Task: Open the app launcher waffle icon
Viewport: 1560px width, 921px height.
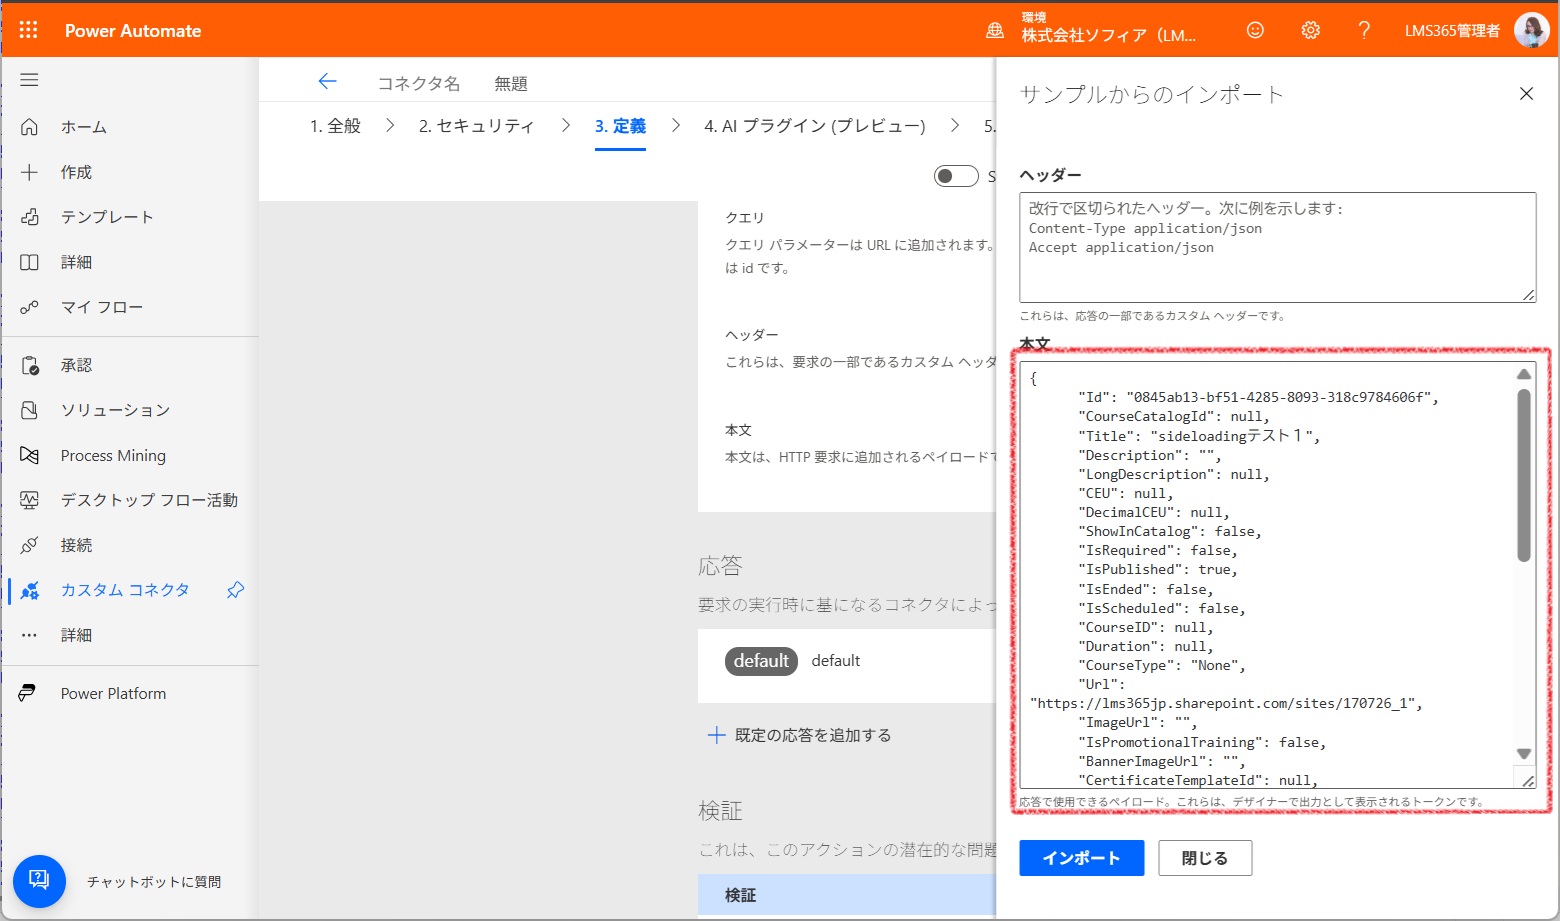Action: click(28, 30)
